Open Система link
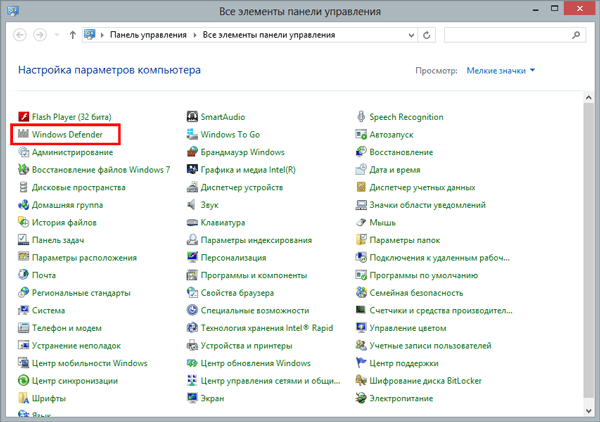Viewport: 600px width, 422px height. pyautogui.click(x=48, y=310)
